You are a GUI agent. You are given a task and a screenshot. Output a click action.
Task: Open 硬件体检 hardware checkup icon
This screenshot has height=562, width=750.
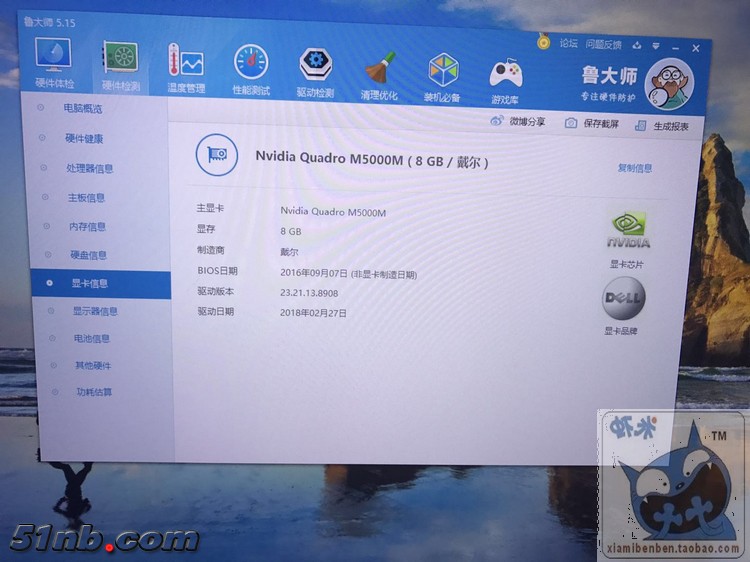tap(54, 63)
